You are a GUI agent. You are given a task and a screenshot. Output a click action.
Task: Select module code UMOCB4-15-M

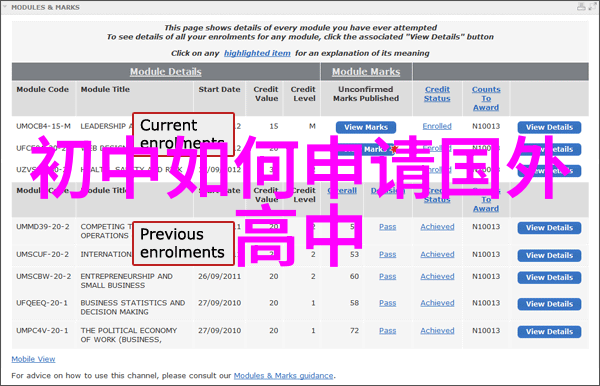[x=43, y=126]
